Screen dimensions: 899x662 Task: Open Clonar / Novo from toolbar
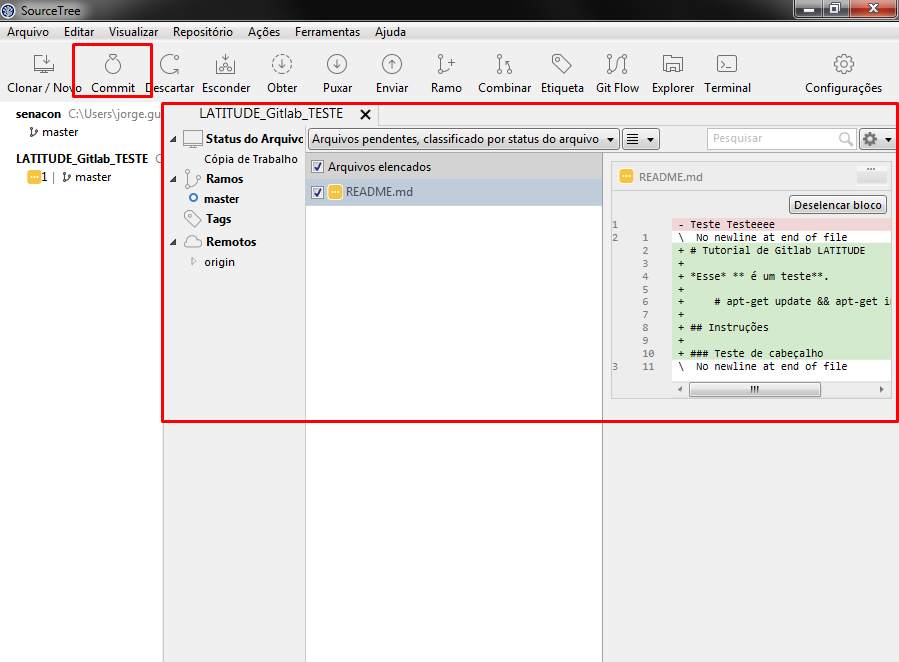(44, 66)
